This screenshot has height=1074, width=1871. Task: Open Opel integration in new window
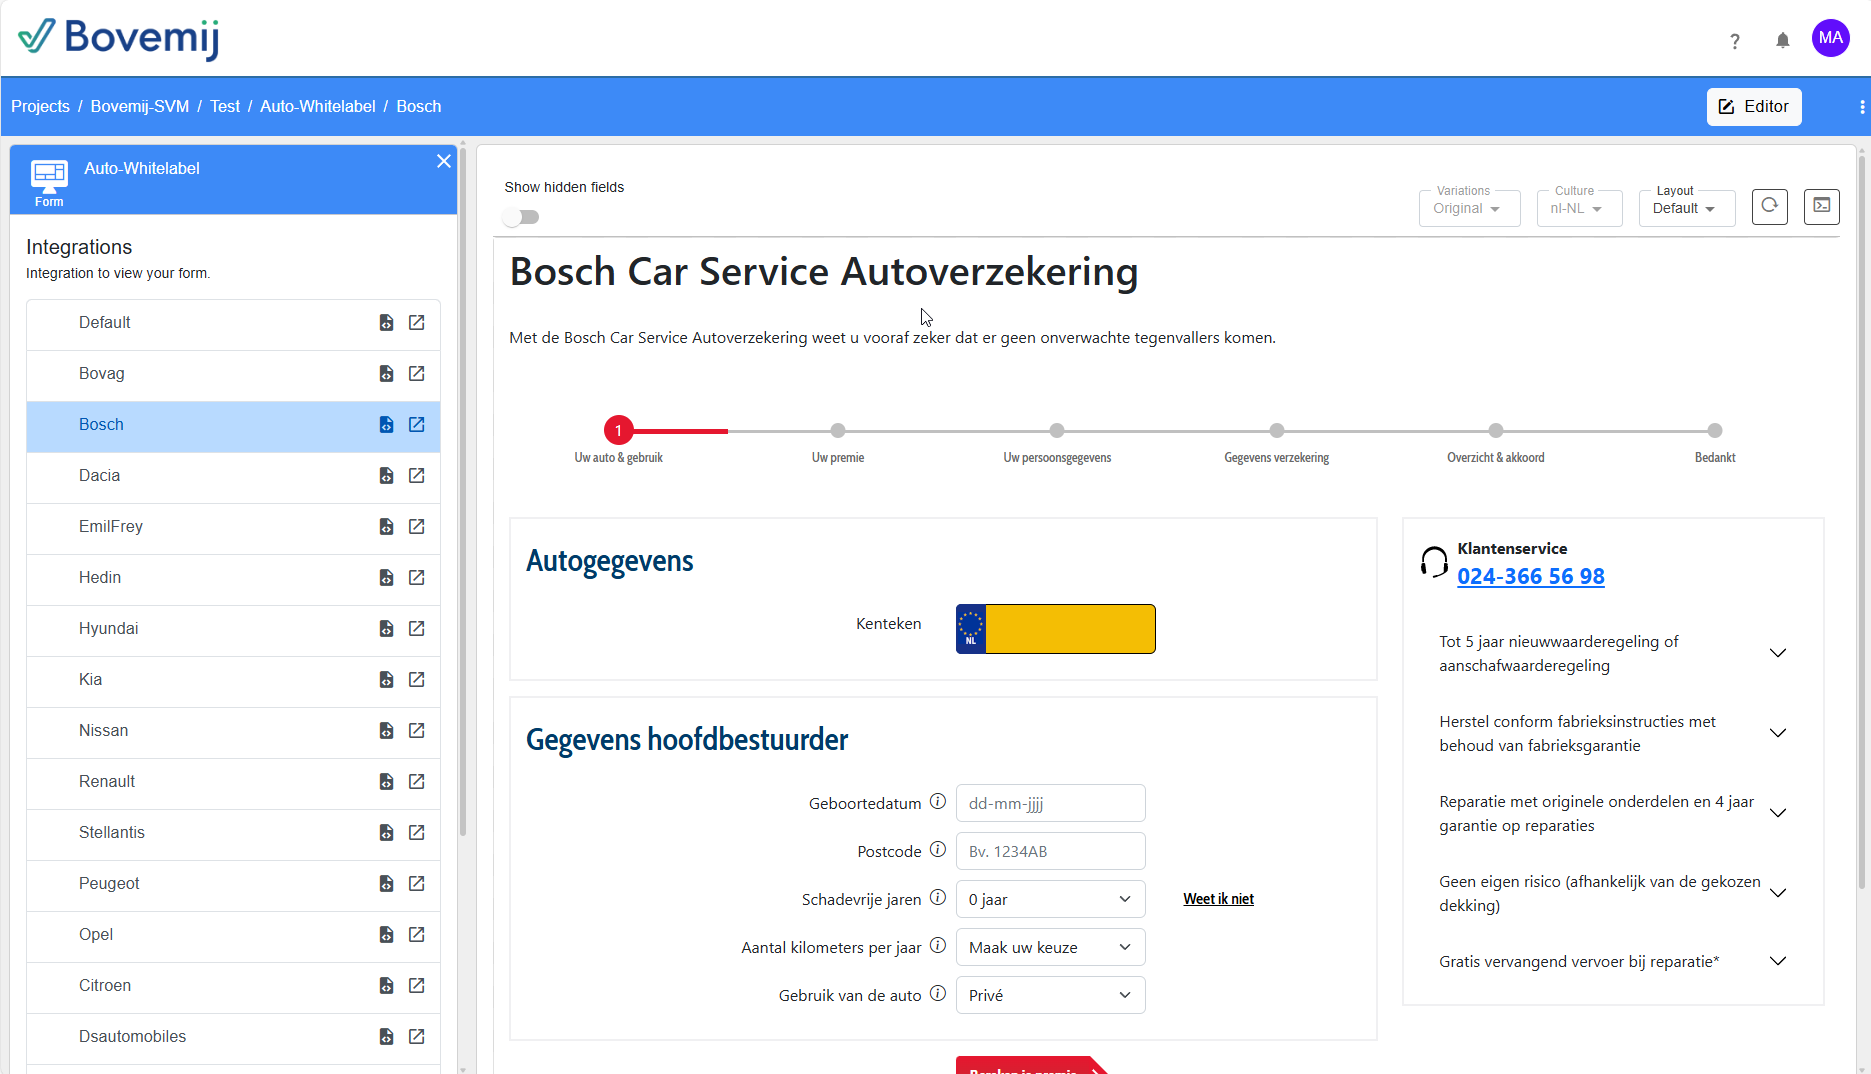pyautogui.click(x=417, y=934)
